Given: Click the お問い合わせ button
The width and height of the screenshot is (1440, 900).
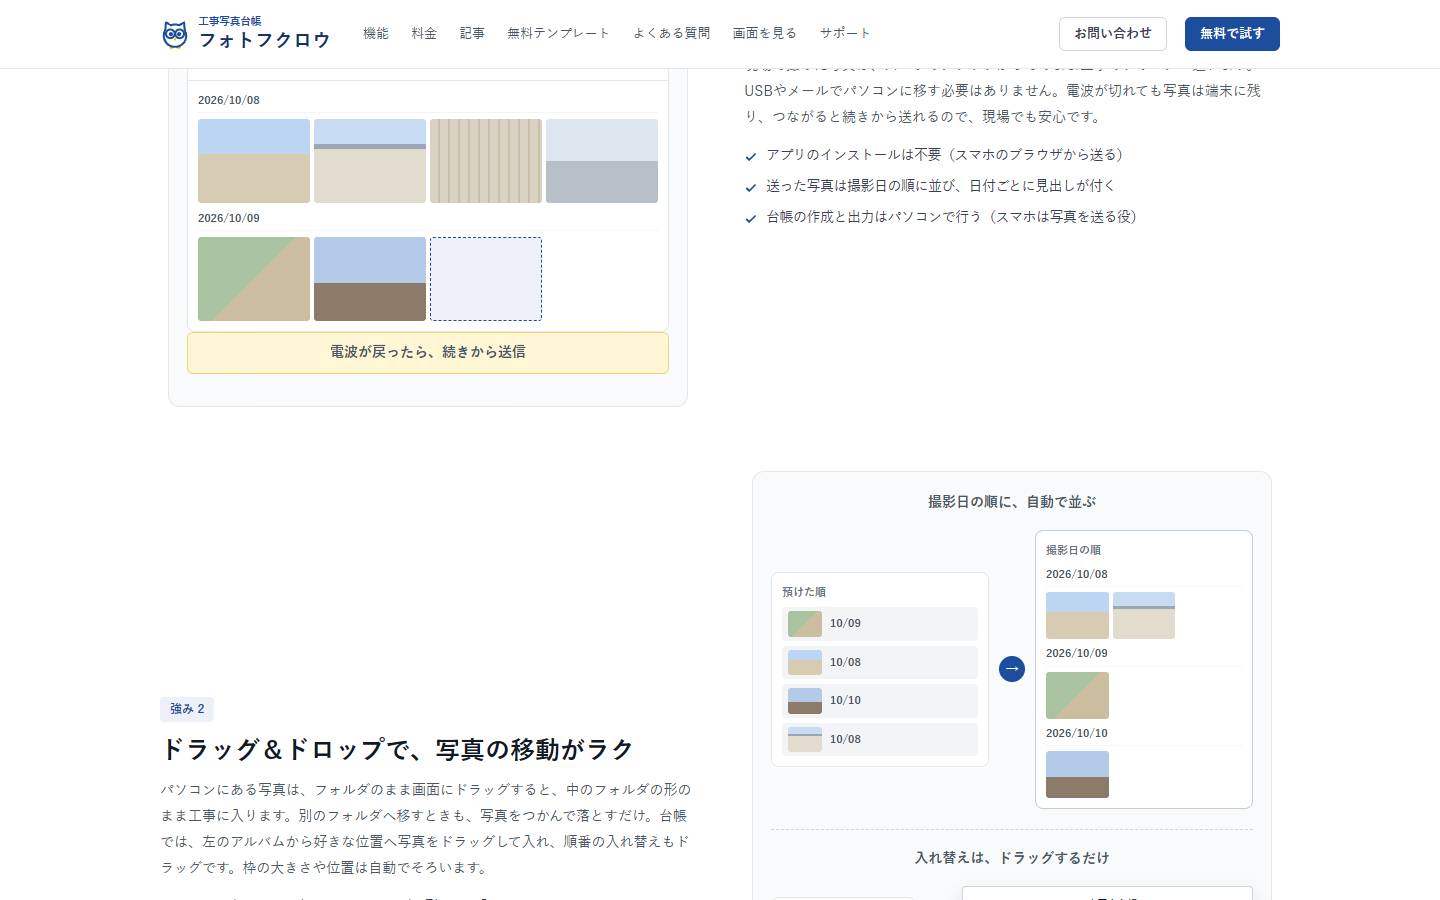Looking at the screenshot, I should (1113, 34).
